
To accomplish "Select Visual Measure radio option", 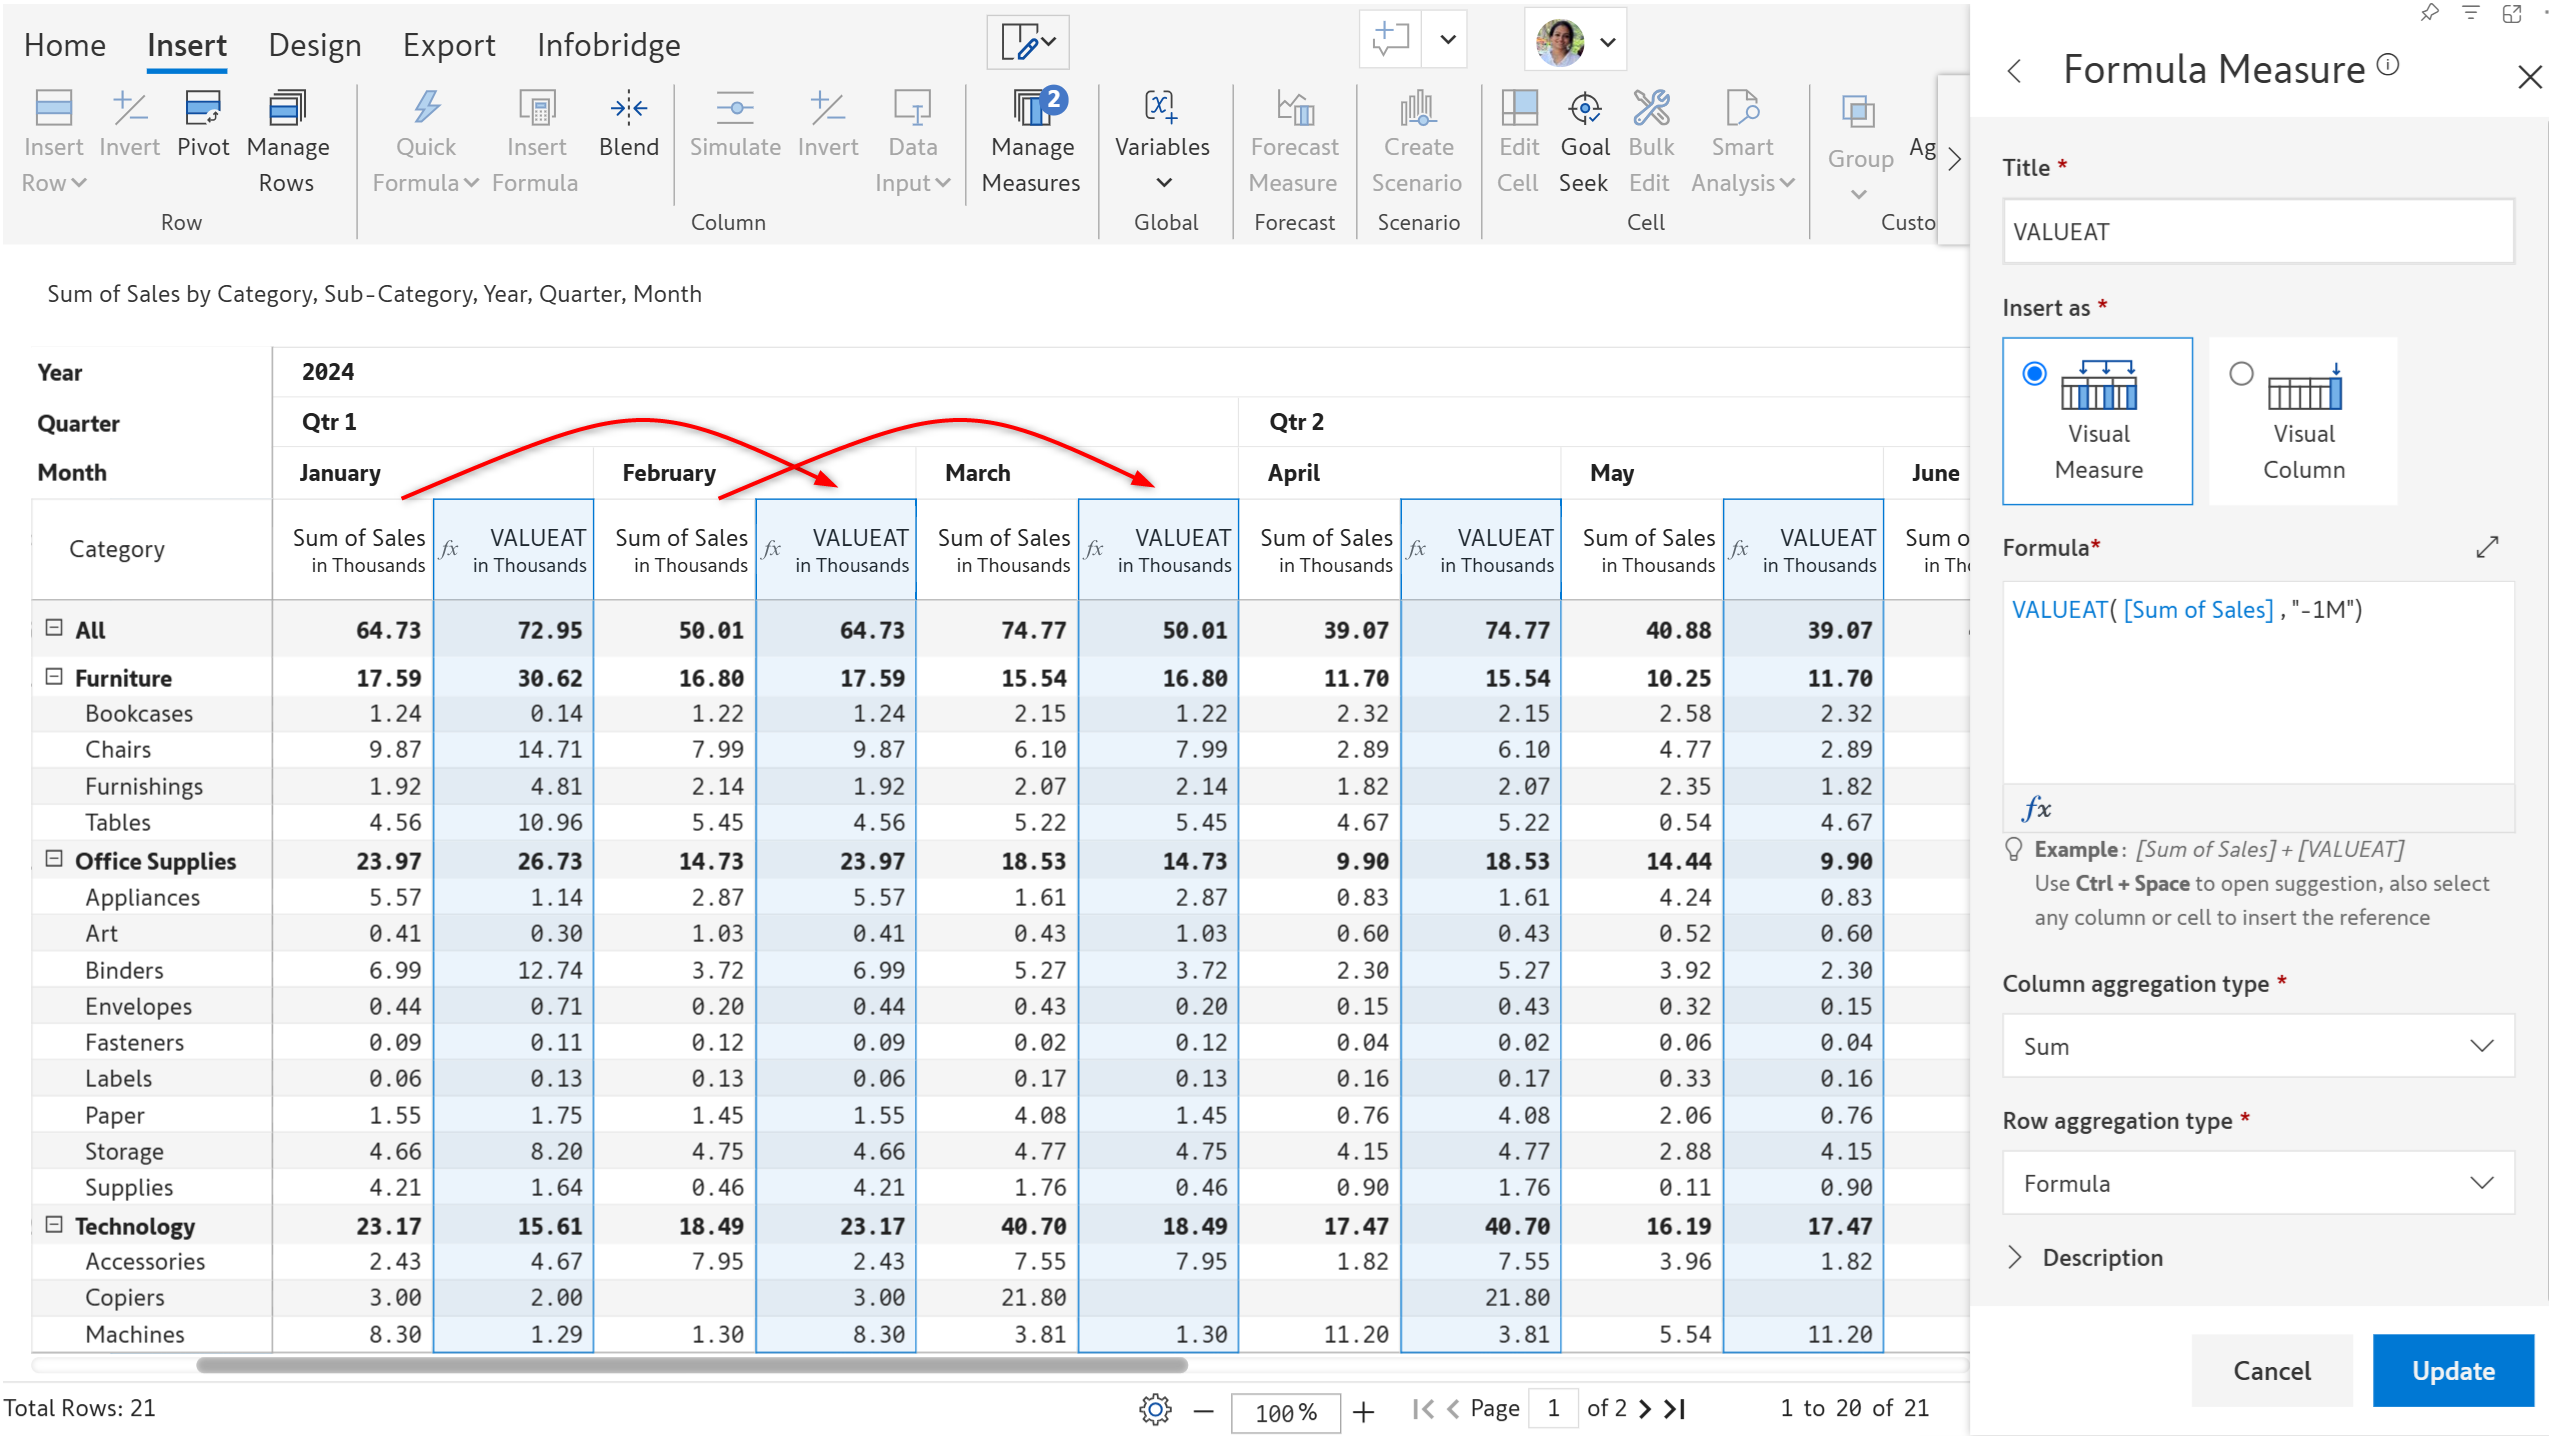I will (x=2034, y=374).
